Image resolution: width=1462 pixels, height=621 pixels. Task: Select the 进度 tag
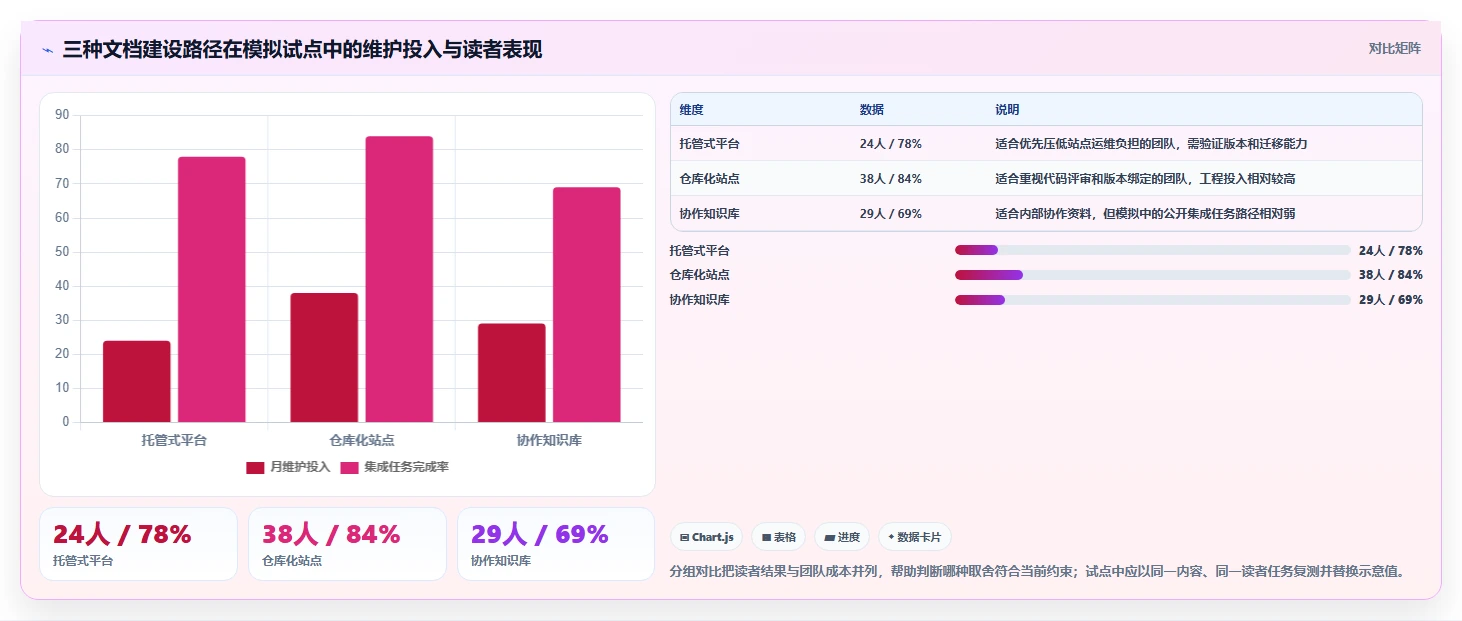[x=842, y=537]
